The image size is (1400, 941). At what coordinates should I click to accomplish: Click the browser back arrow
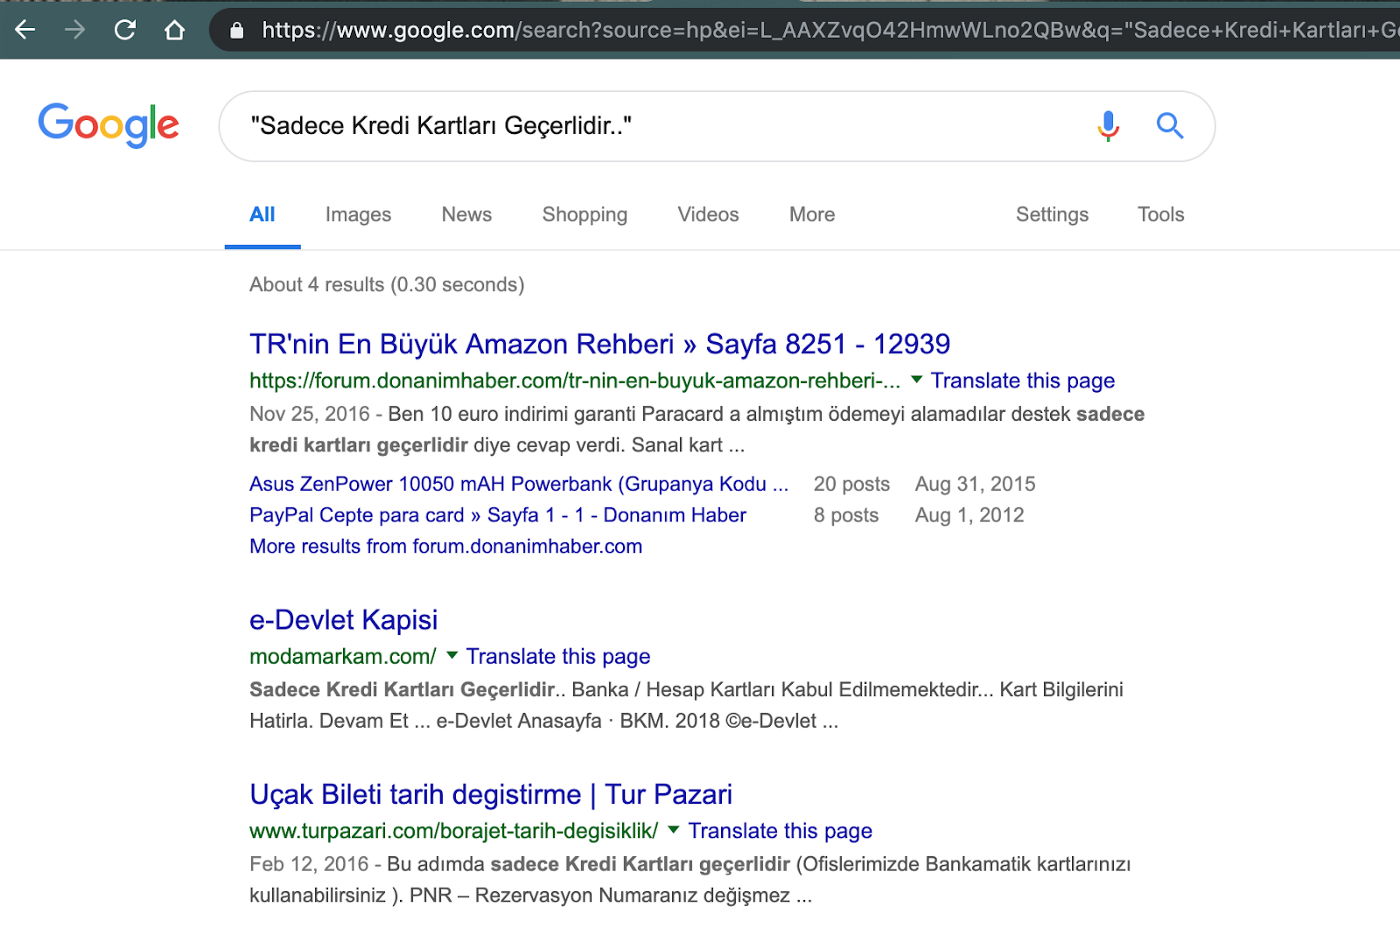coord(25,30)
